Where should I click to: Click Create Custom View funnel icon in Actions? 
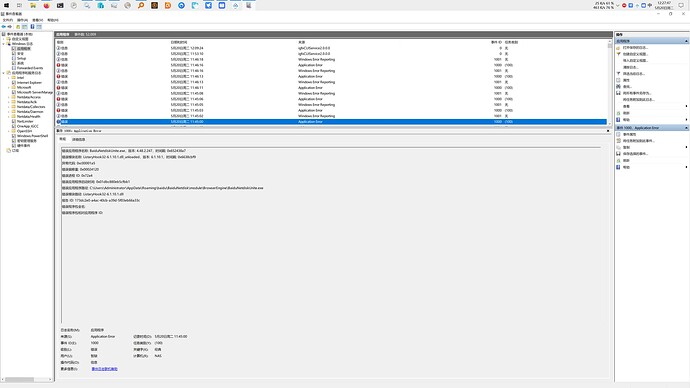pyautogui.click(x=618, y=54)
